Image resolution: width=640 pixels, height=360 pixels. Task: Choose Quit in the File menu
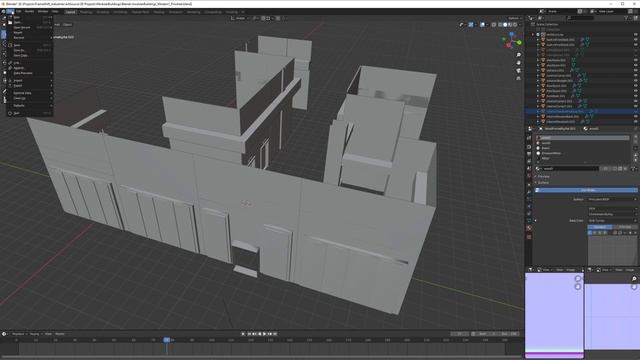click(x=30, y=113)
